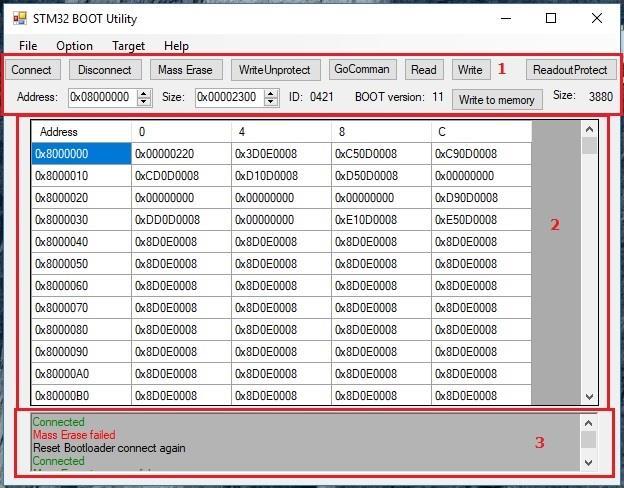Viewport: 624px width, 488px height.
Task: Focus the Address field 0x08000000
Action: [103, 97]
